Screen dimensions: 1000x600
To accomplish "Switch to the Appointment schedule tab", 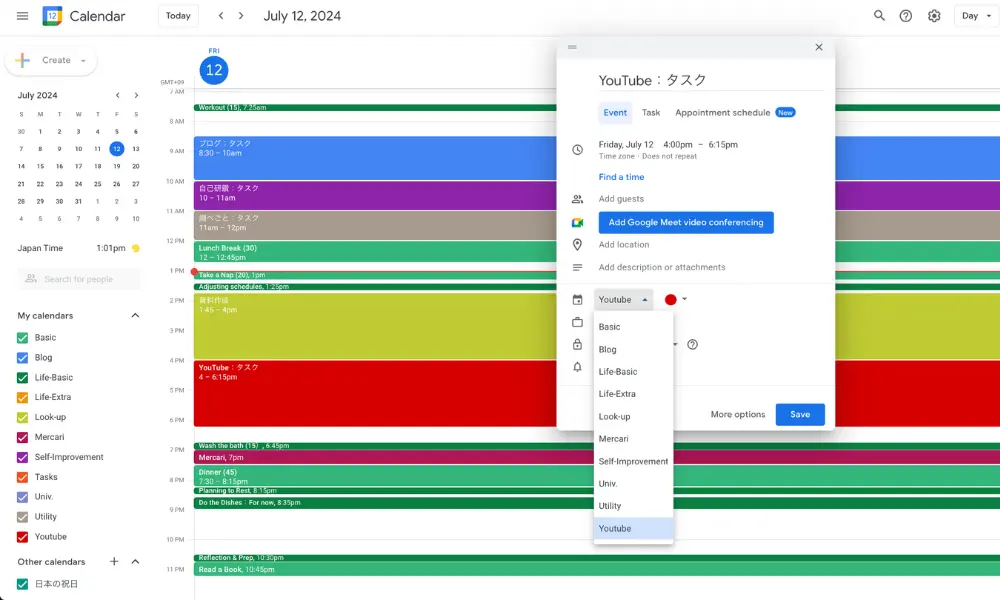I will click(x=735, y=113).
